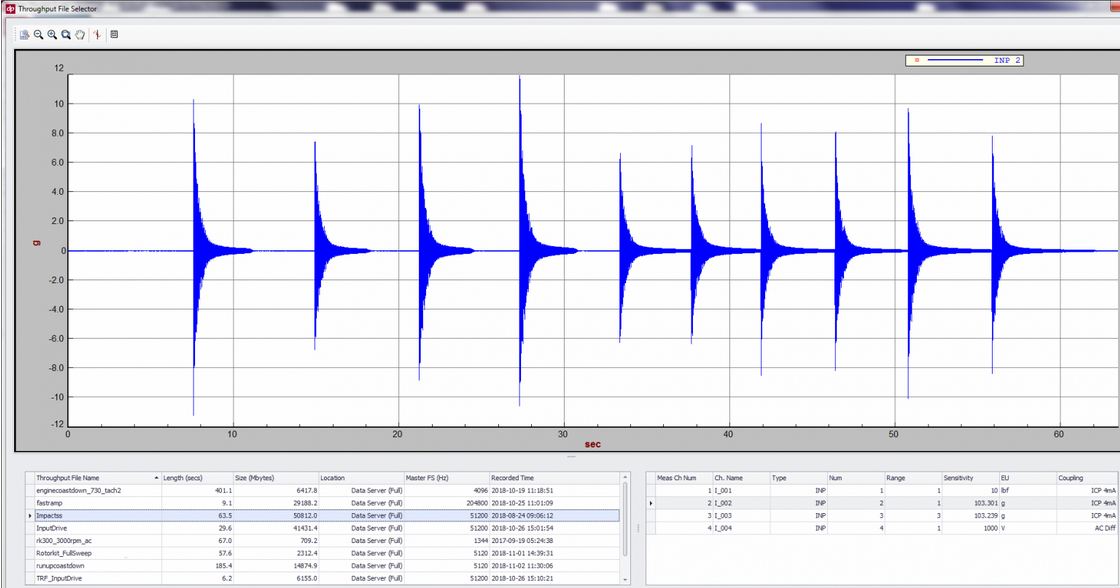The height and width of the screenshot is (588, 1120).
Task: Select the zoom-to-region magnifier tool
Action: [66, 35]
